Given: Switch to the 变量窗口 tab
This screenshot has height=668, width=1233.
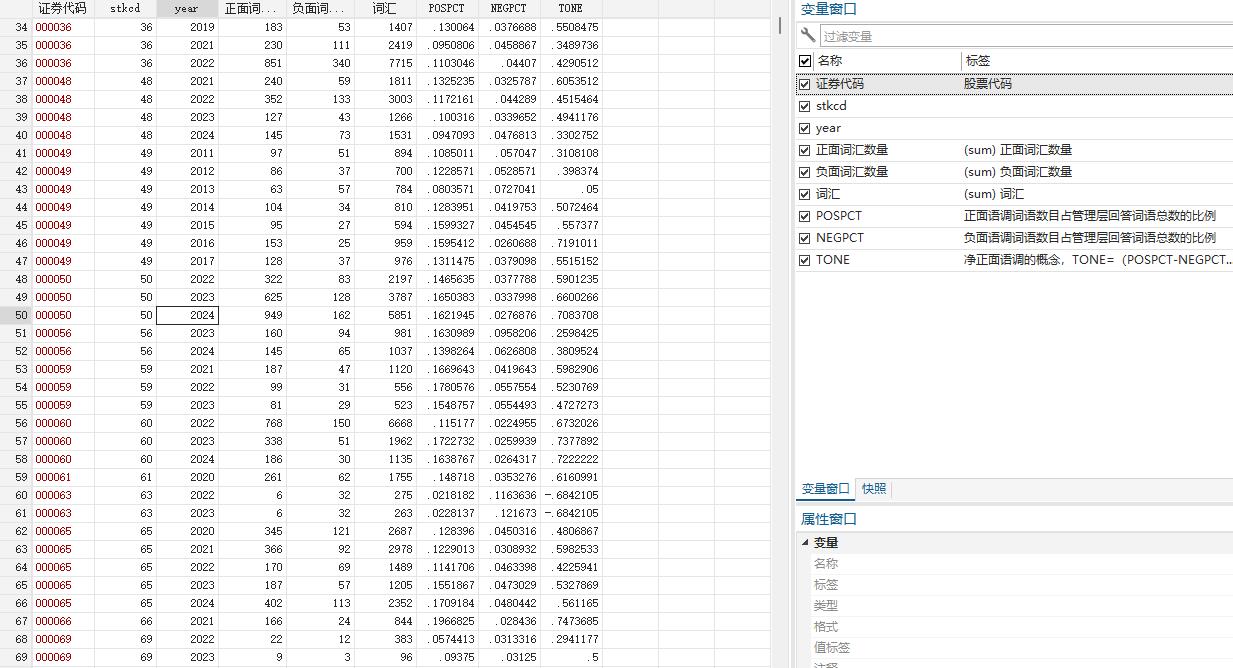Looking at the screenshot, I should click(825, 489).
